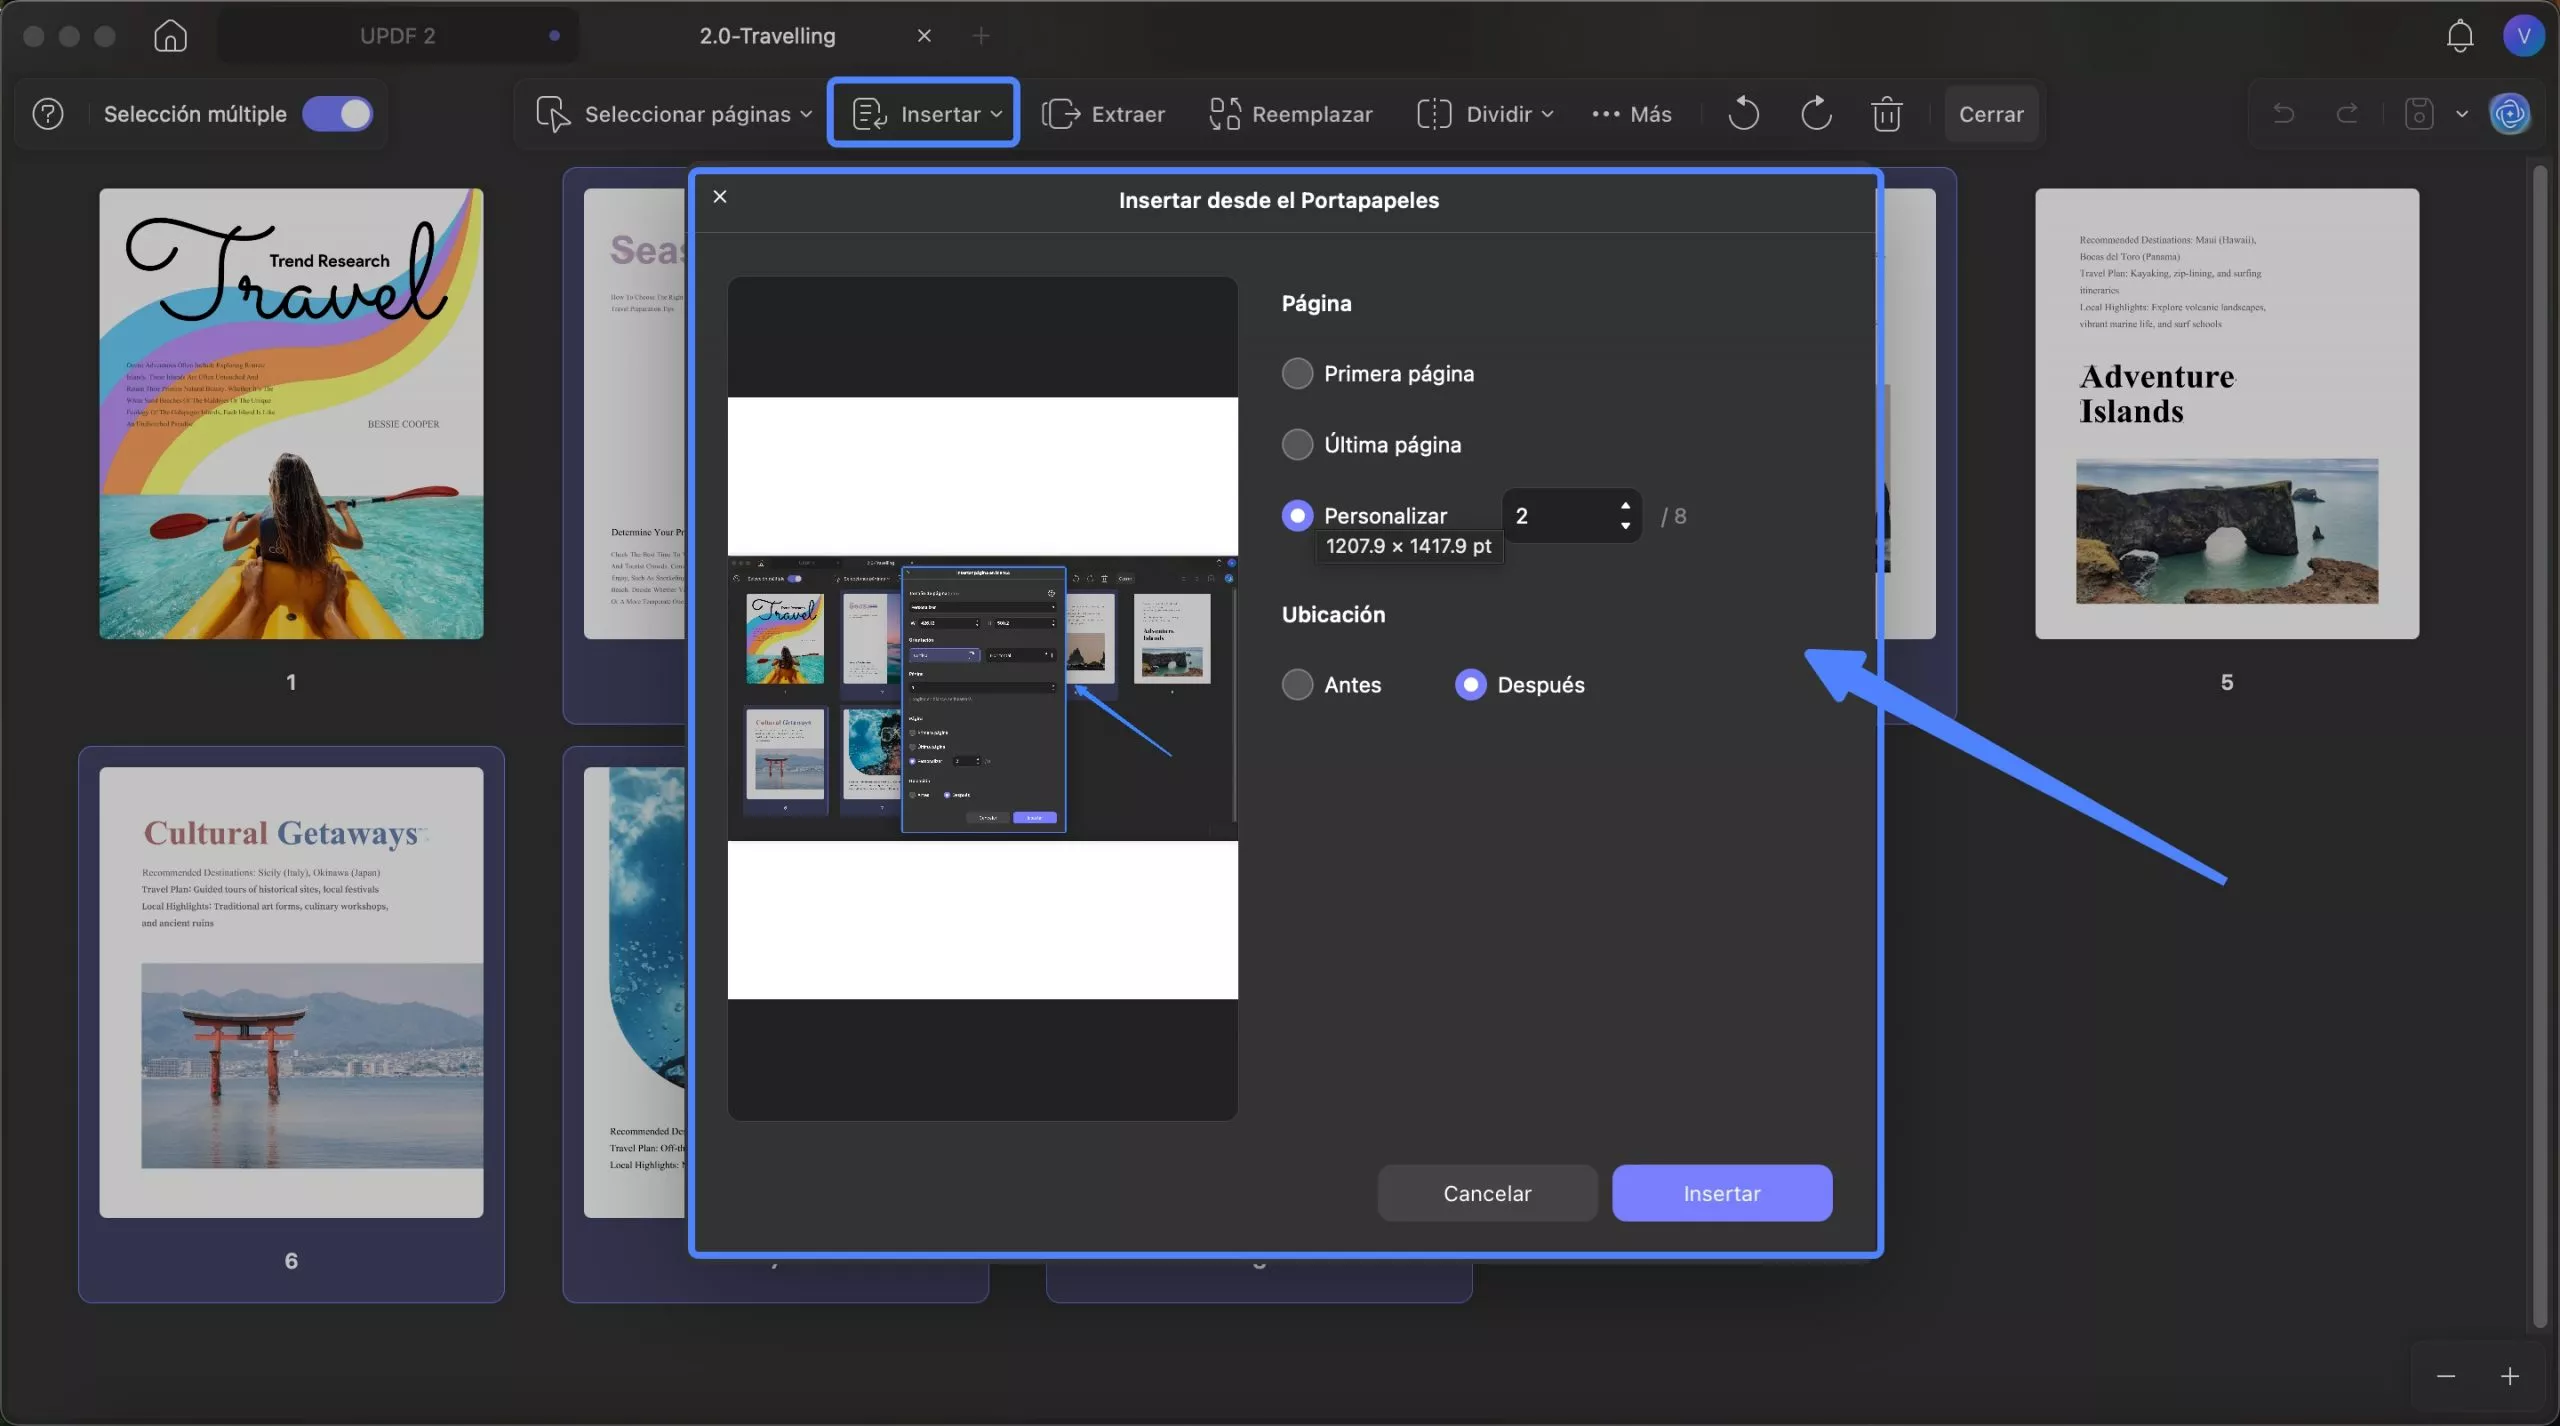The image size is (2560, 1426).
Task: Open the Más options menu
Action: click(1632, 114)
